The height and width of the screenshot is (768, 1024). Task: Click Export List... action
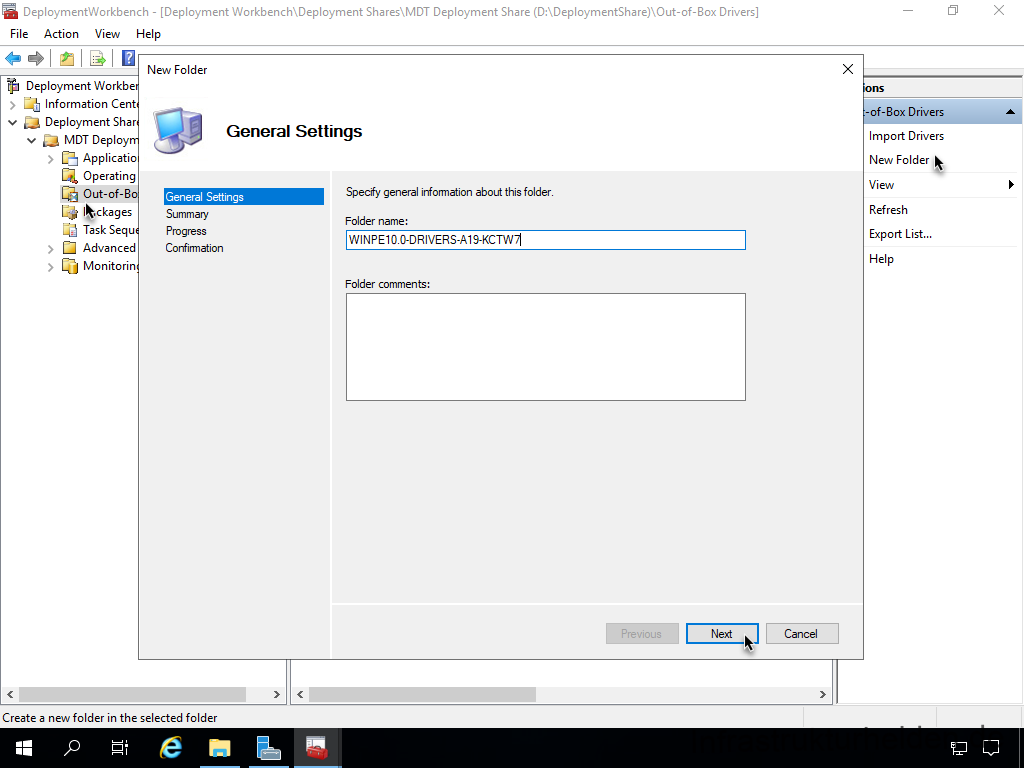point(900,234)
